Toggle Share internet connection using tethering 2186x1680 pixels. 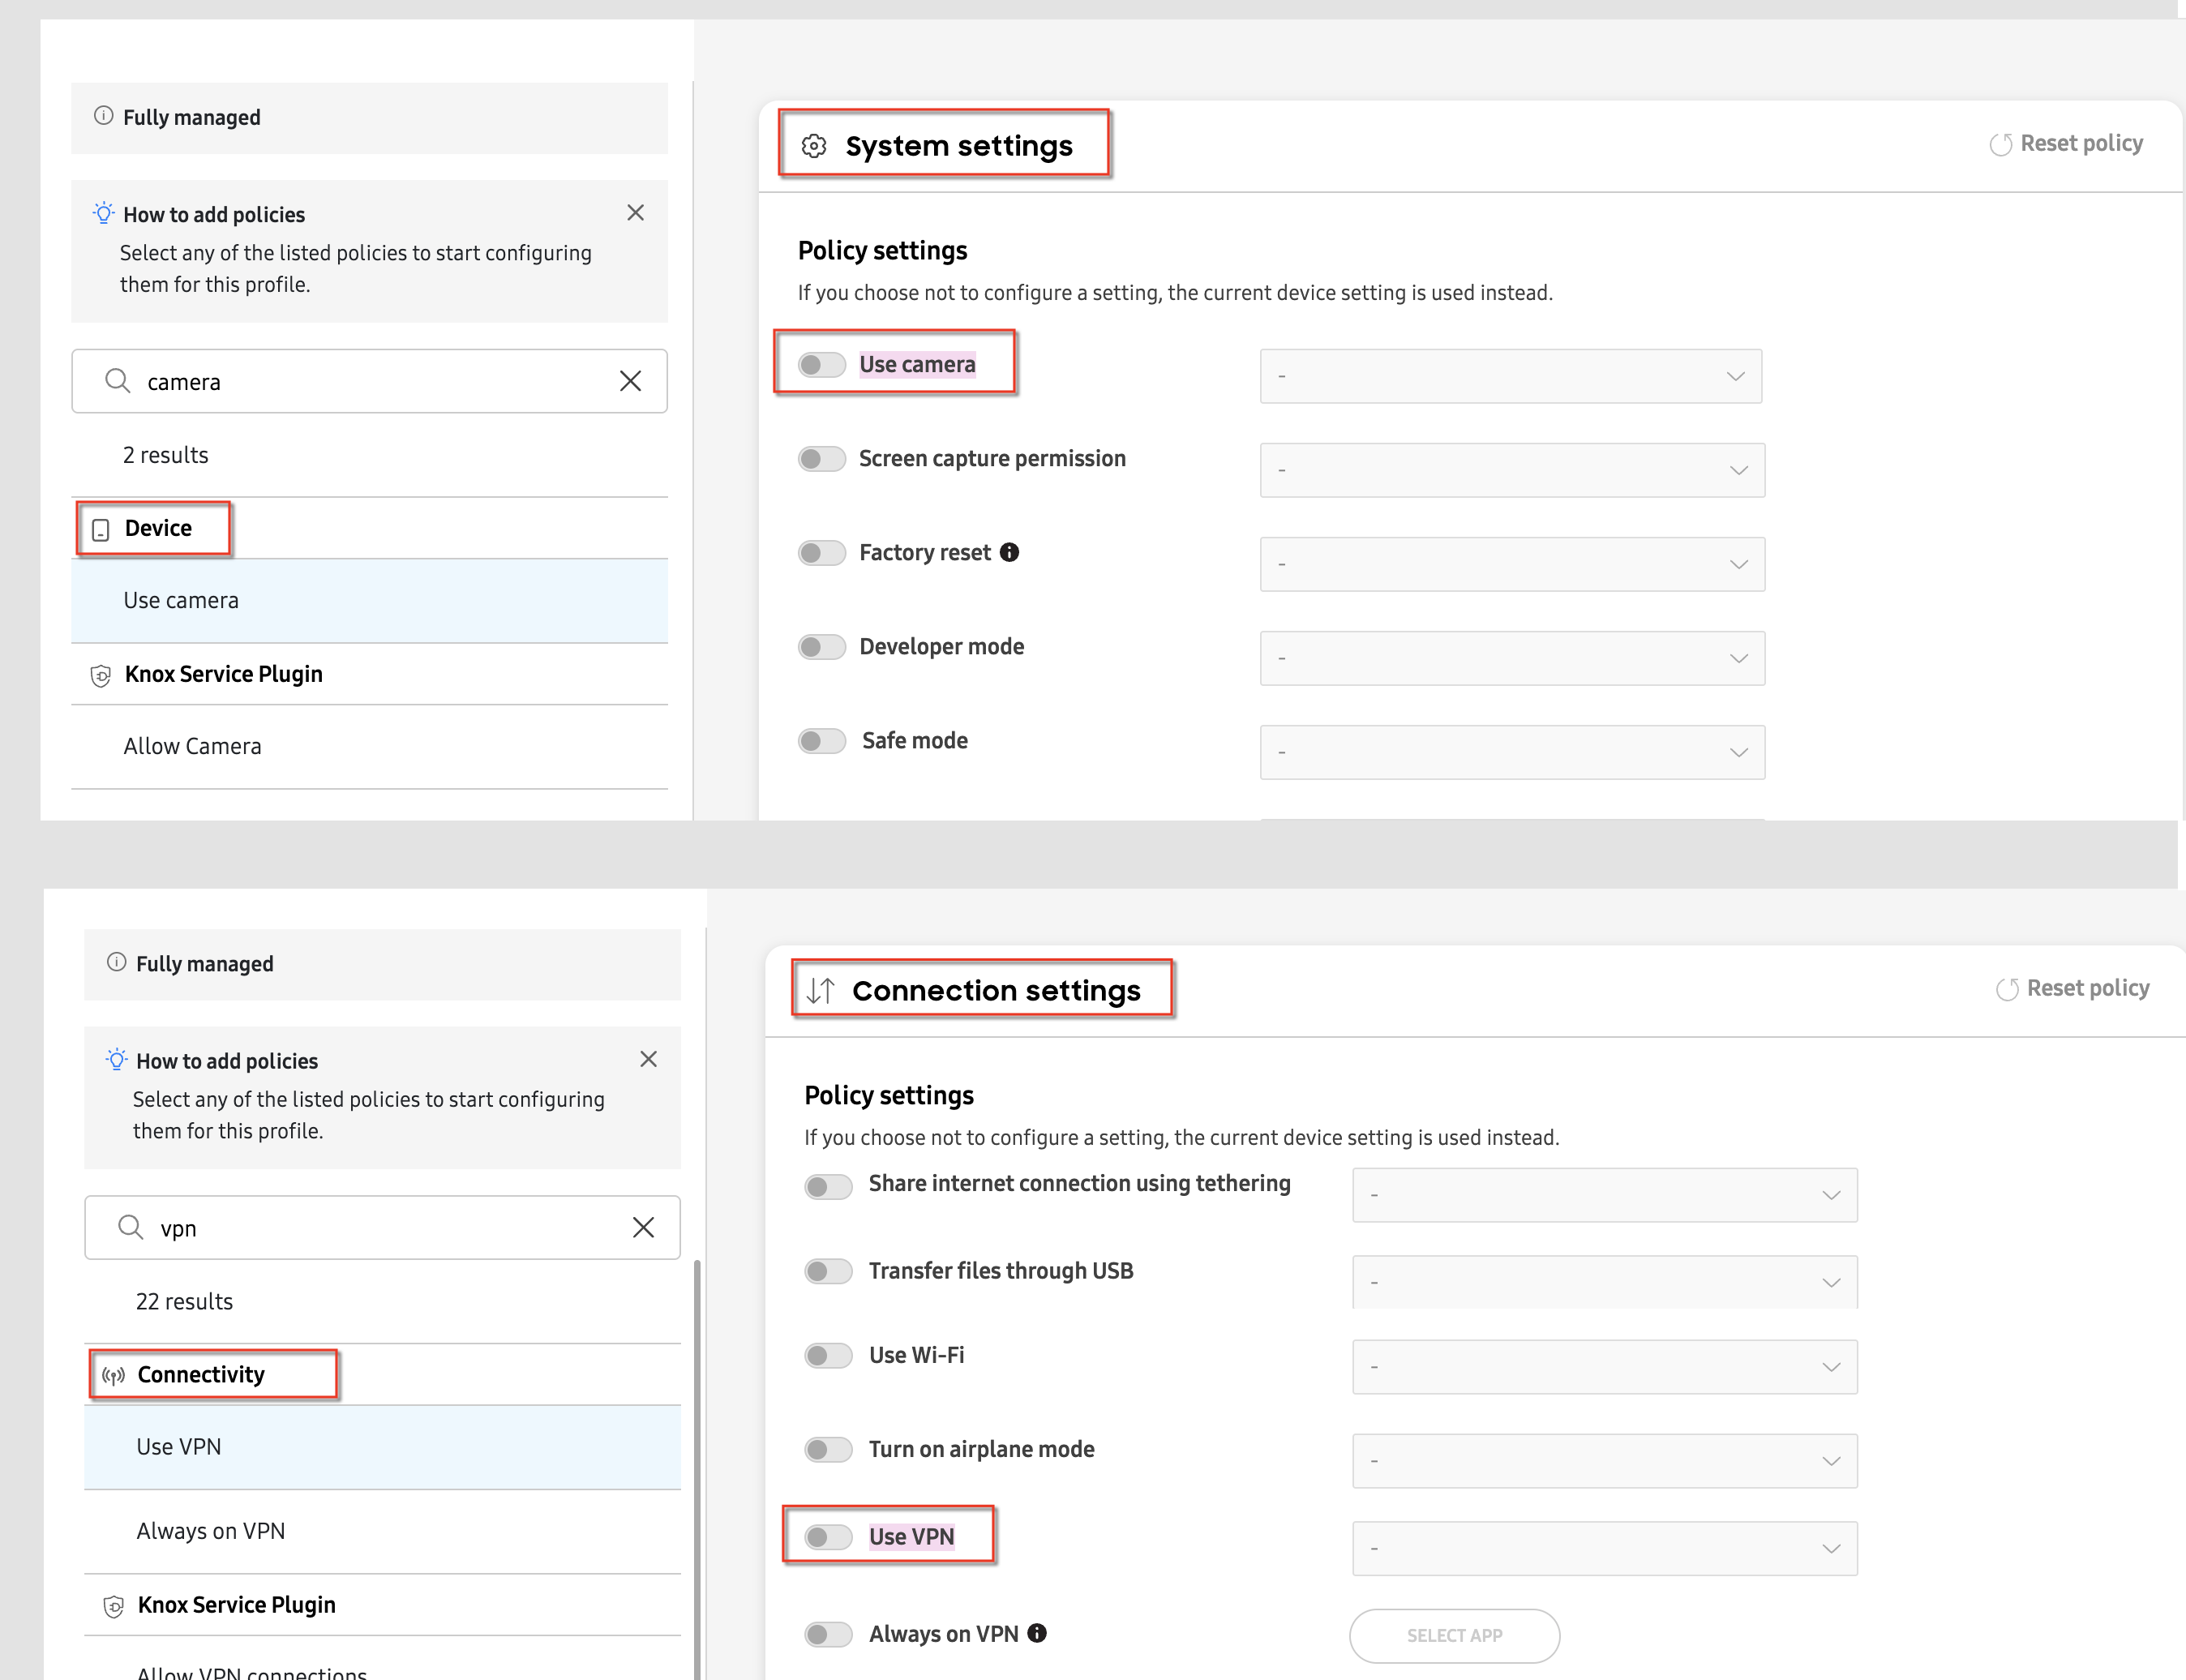828,1187
